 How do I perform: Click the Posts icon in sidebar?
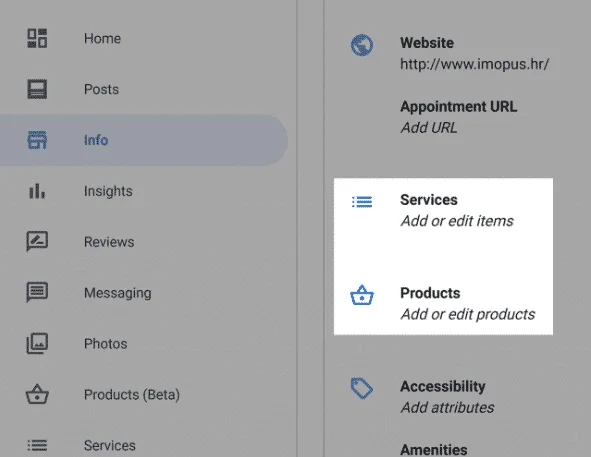(x=37, y=89)
